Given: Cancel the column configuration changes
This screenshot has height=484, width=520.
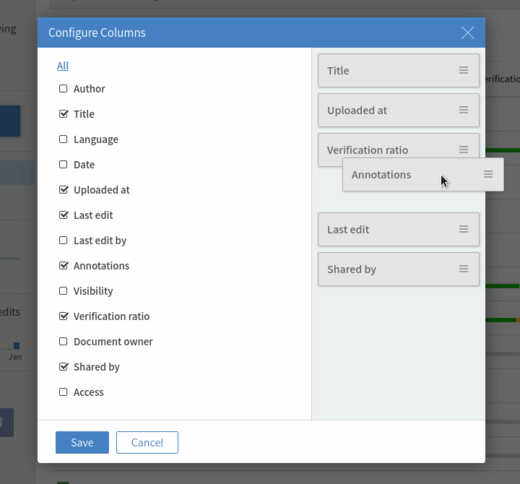Looking at the screenshot, I should pos(147,442).
